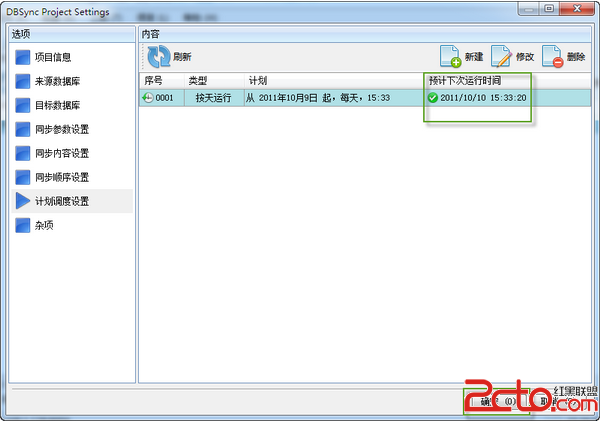Open the 来源数据库 option
The width and height of the screenshot is (601, 422).
tap(57, 81)
